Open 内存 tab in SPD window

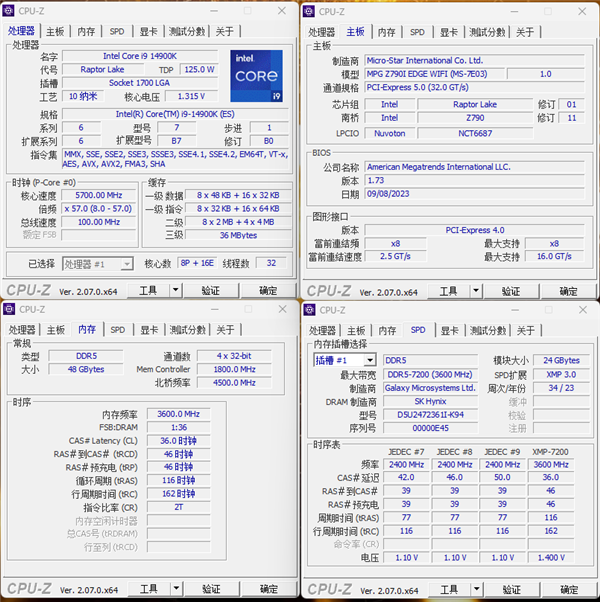pyautogui.click(x=387, y=330)
